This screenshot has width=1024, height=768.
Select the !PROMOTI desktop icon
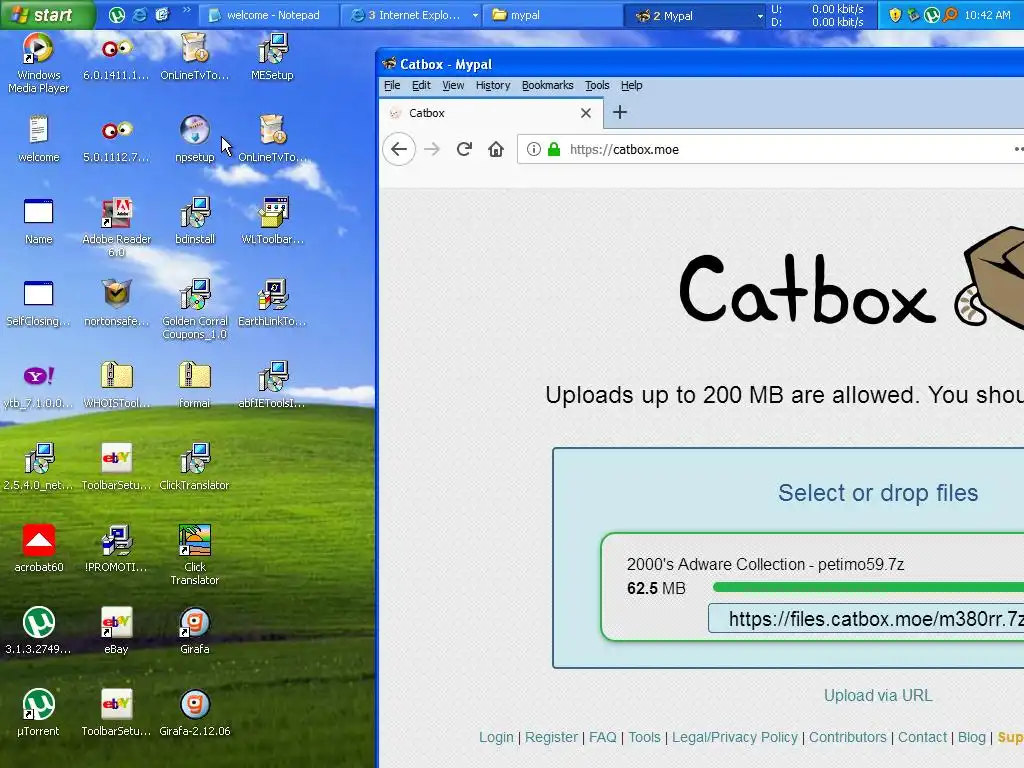pyautogui.click(x=116, y=549)
